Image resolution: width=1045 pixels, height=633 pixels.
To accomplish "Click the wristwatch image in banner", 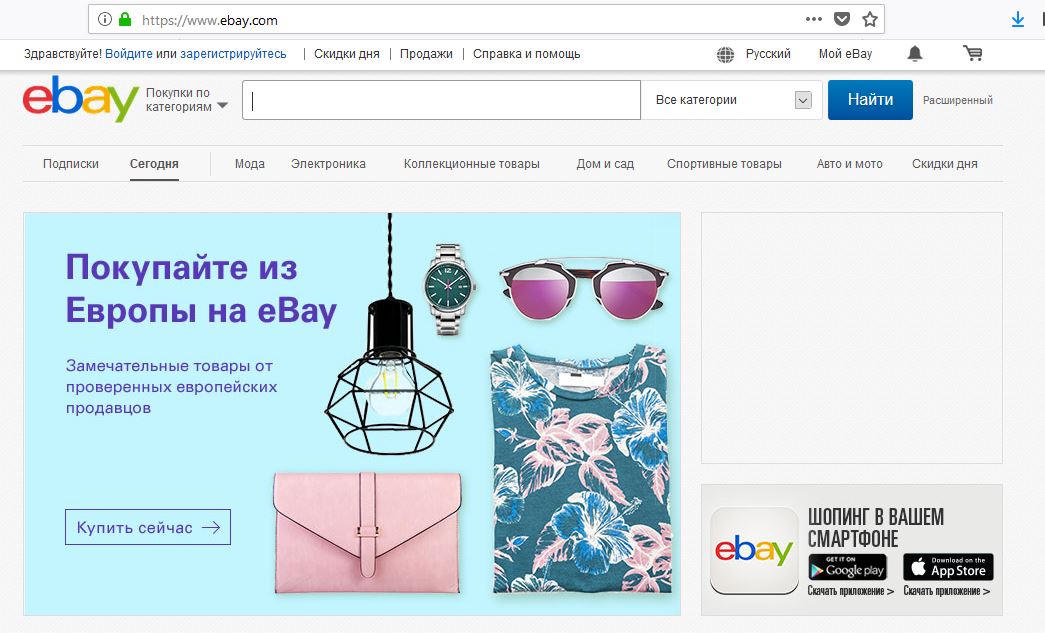I will click(x=450, y=289).
